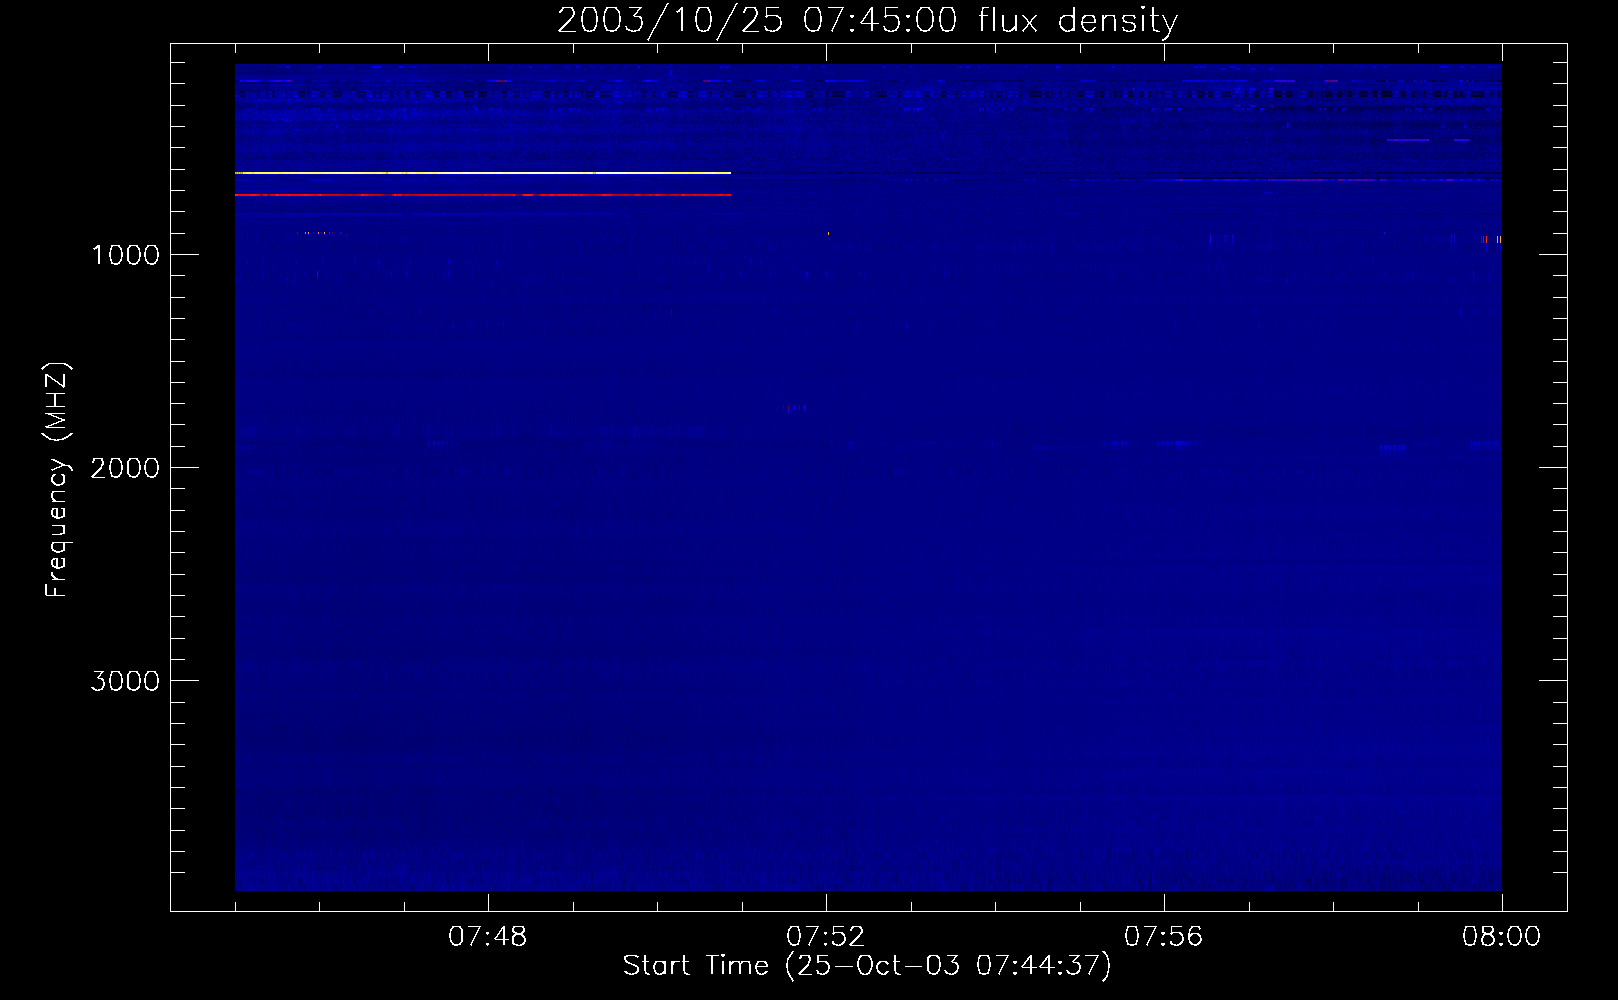Click the yellow horizontal emission line
This screenshot has height=1000, width=1618.
(483, 173)
